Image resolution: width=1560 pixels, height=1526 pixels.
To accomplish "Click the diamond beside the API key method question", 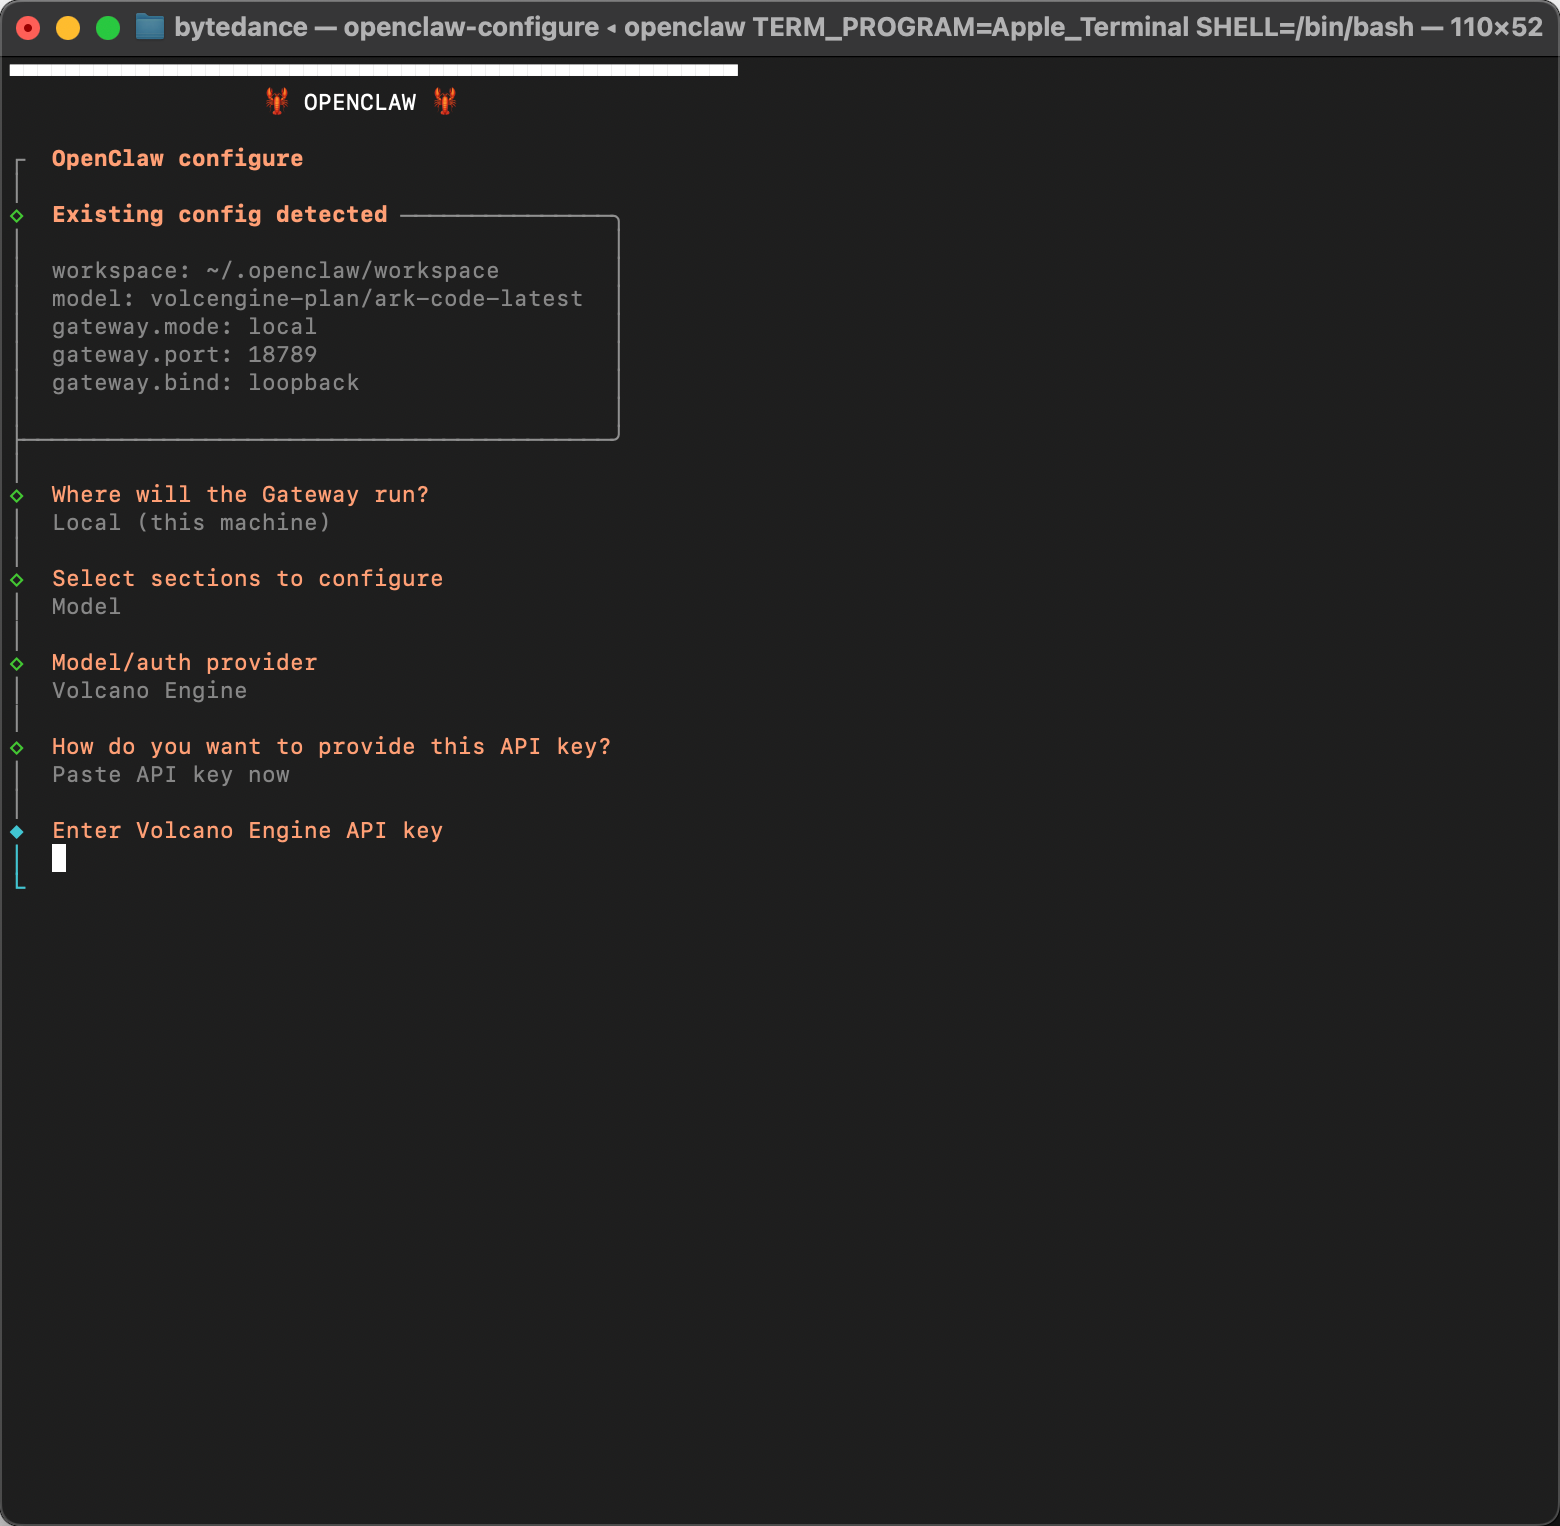I will [17, 748].
